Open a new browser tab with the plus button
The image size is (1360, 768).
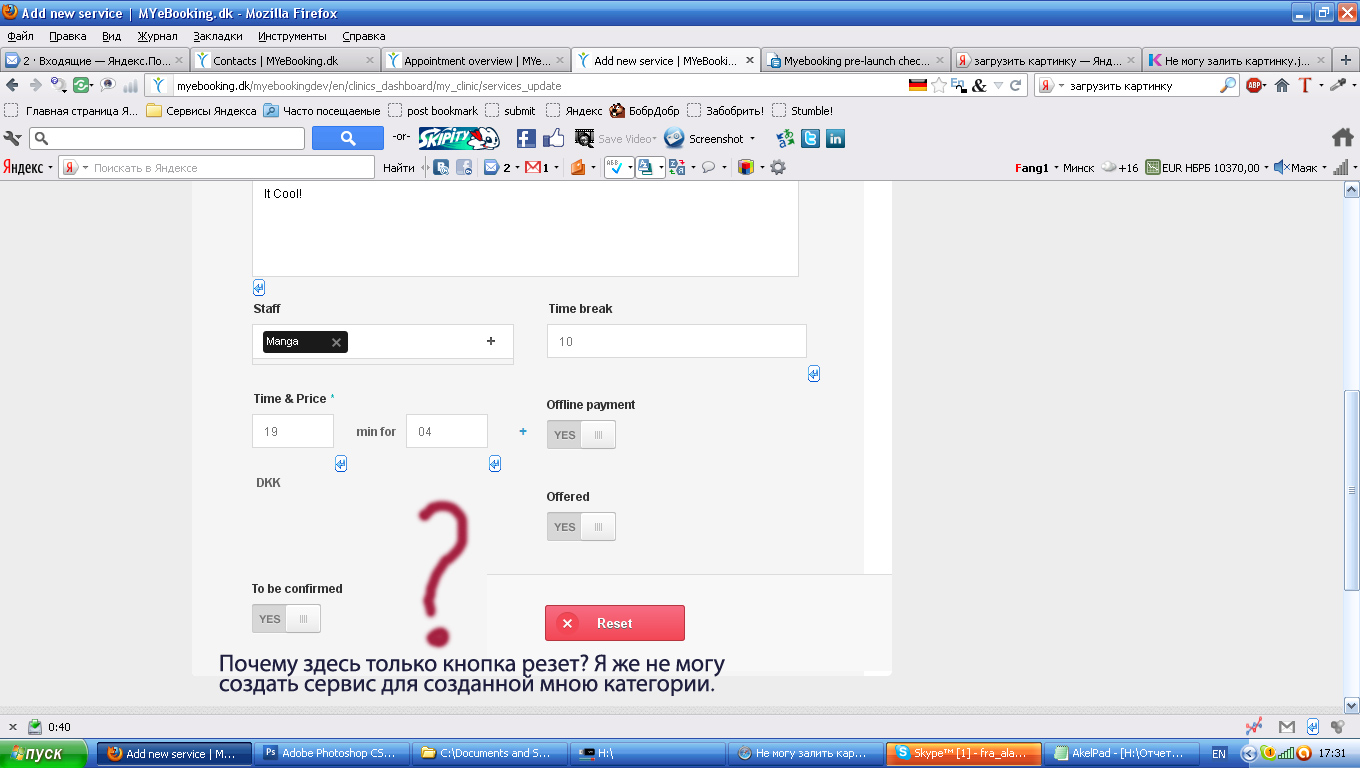(1348, 60)
